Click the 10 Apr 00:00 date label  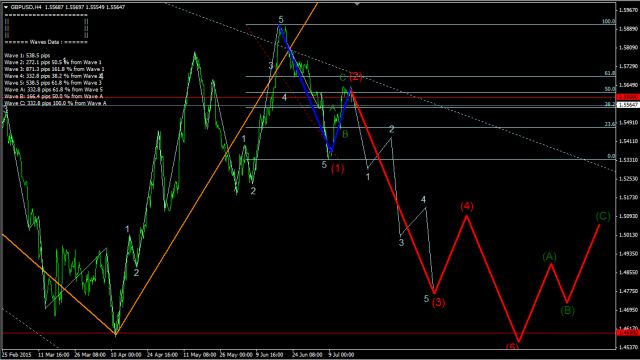click(x=126, y=355)
